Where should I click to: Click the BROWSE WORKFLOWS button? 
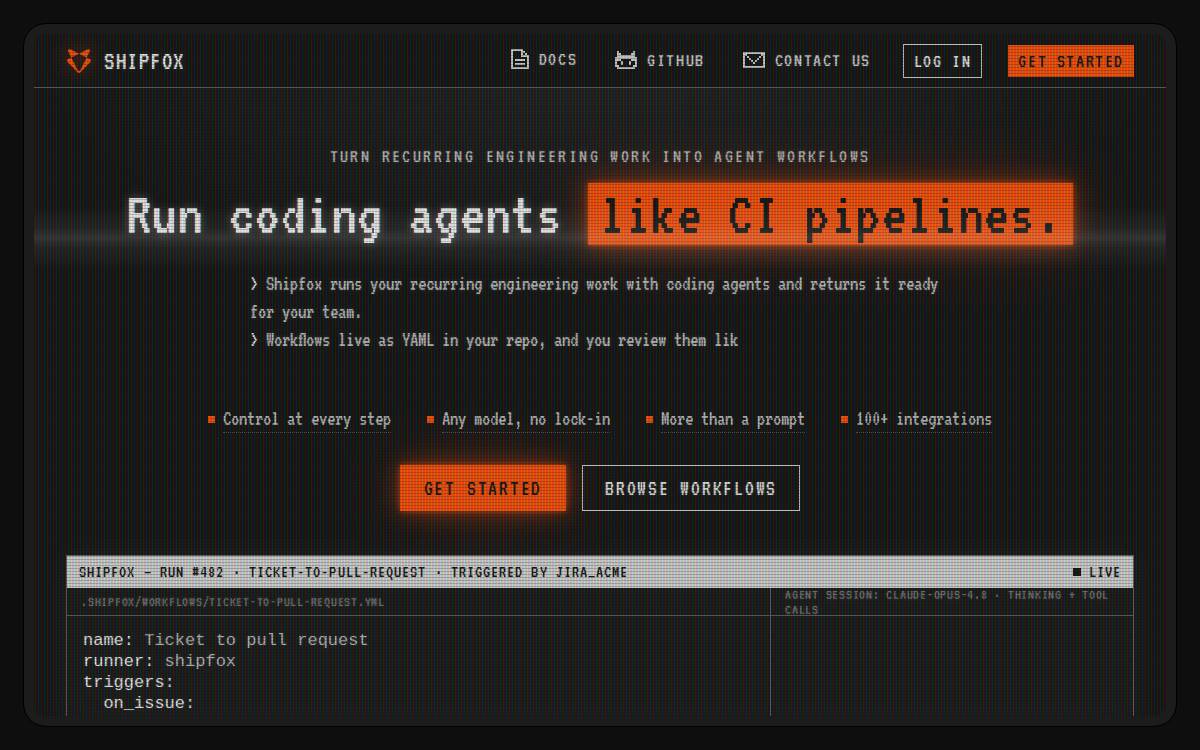[x=691, y=488]
